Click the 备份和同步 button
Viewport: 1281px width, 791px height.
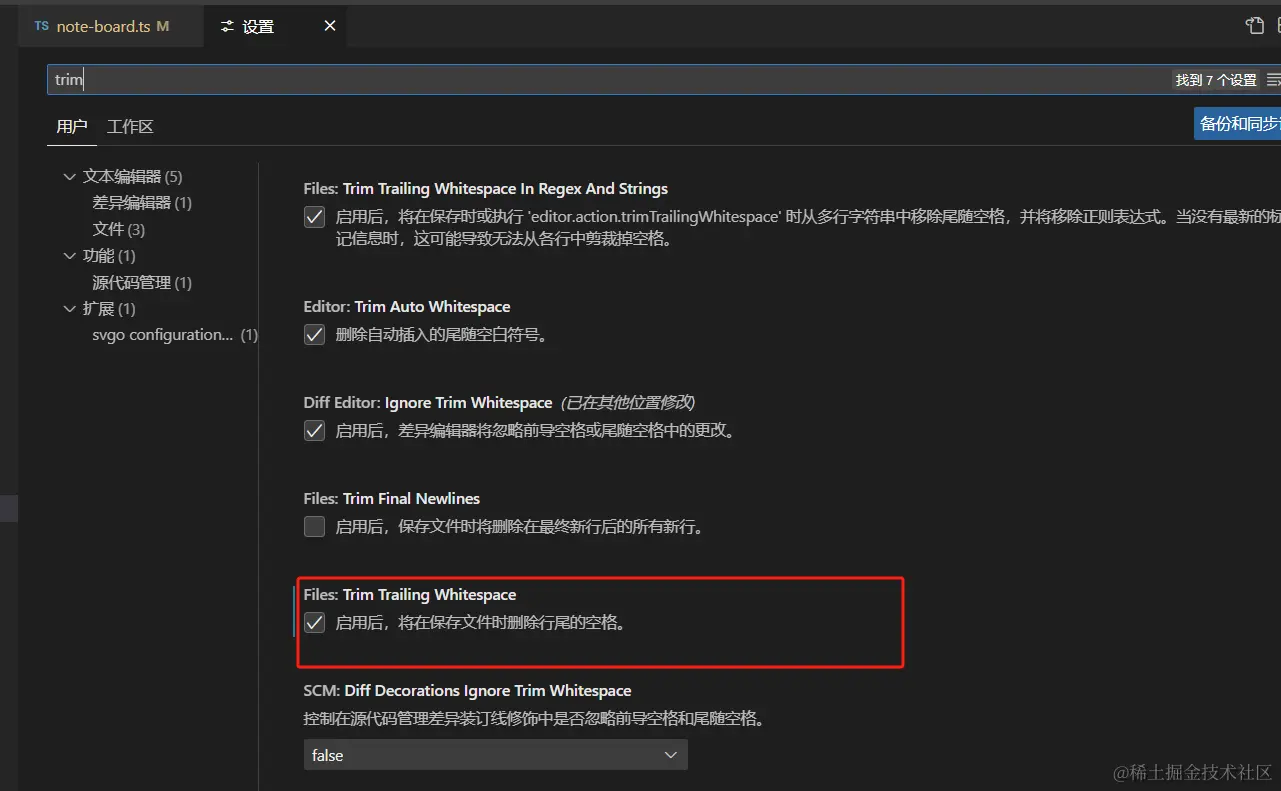tap(1238, 124)
